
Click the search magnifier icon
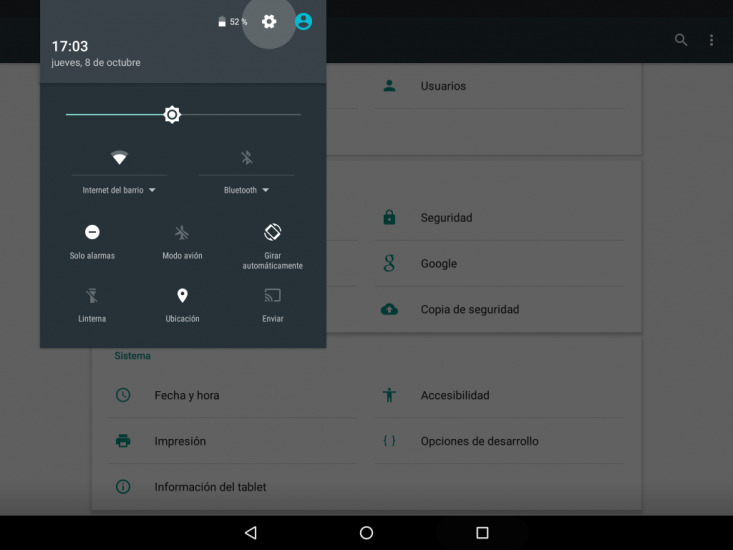click(x=681, y=40)
